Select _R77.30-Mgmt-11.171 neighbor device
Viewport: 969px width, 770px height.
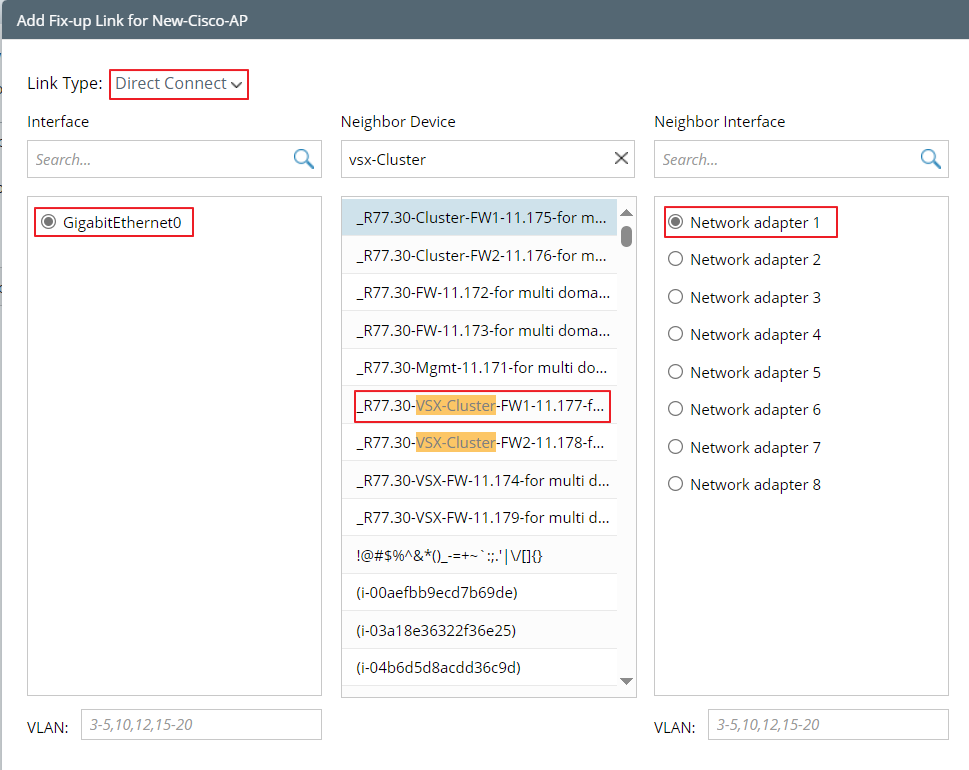pyautogui.click(x=482, y=368)
